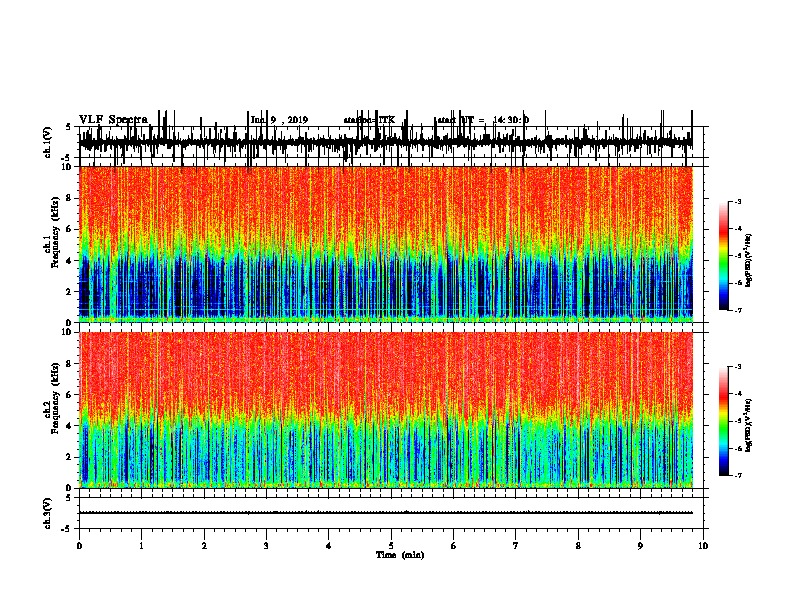Click the ch.2 color bar "log(PSD)" label

[748, 425]
